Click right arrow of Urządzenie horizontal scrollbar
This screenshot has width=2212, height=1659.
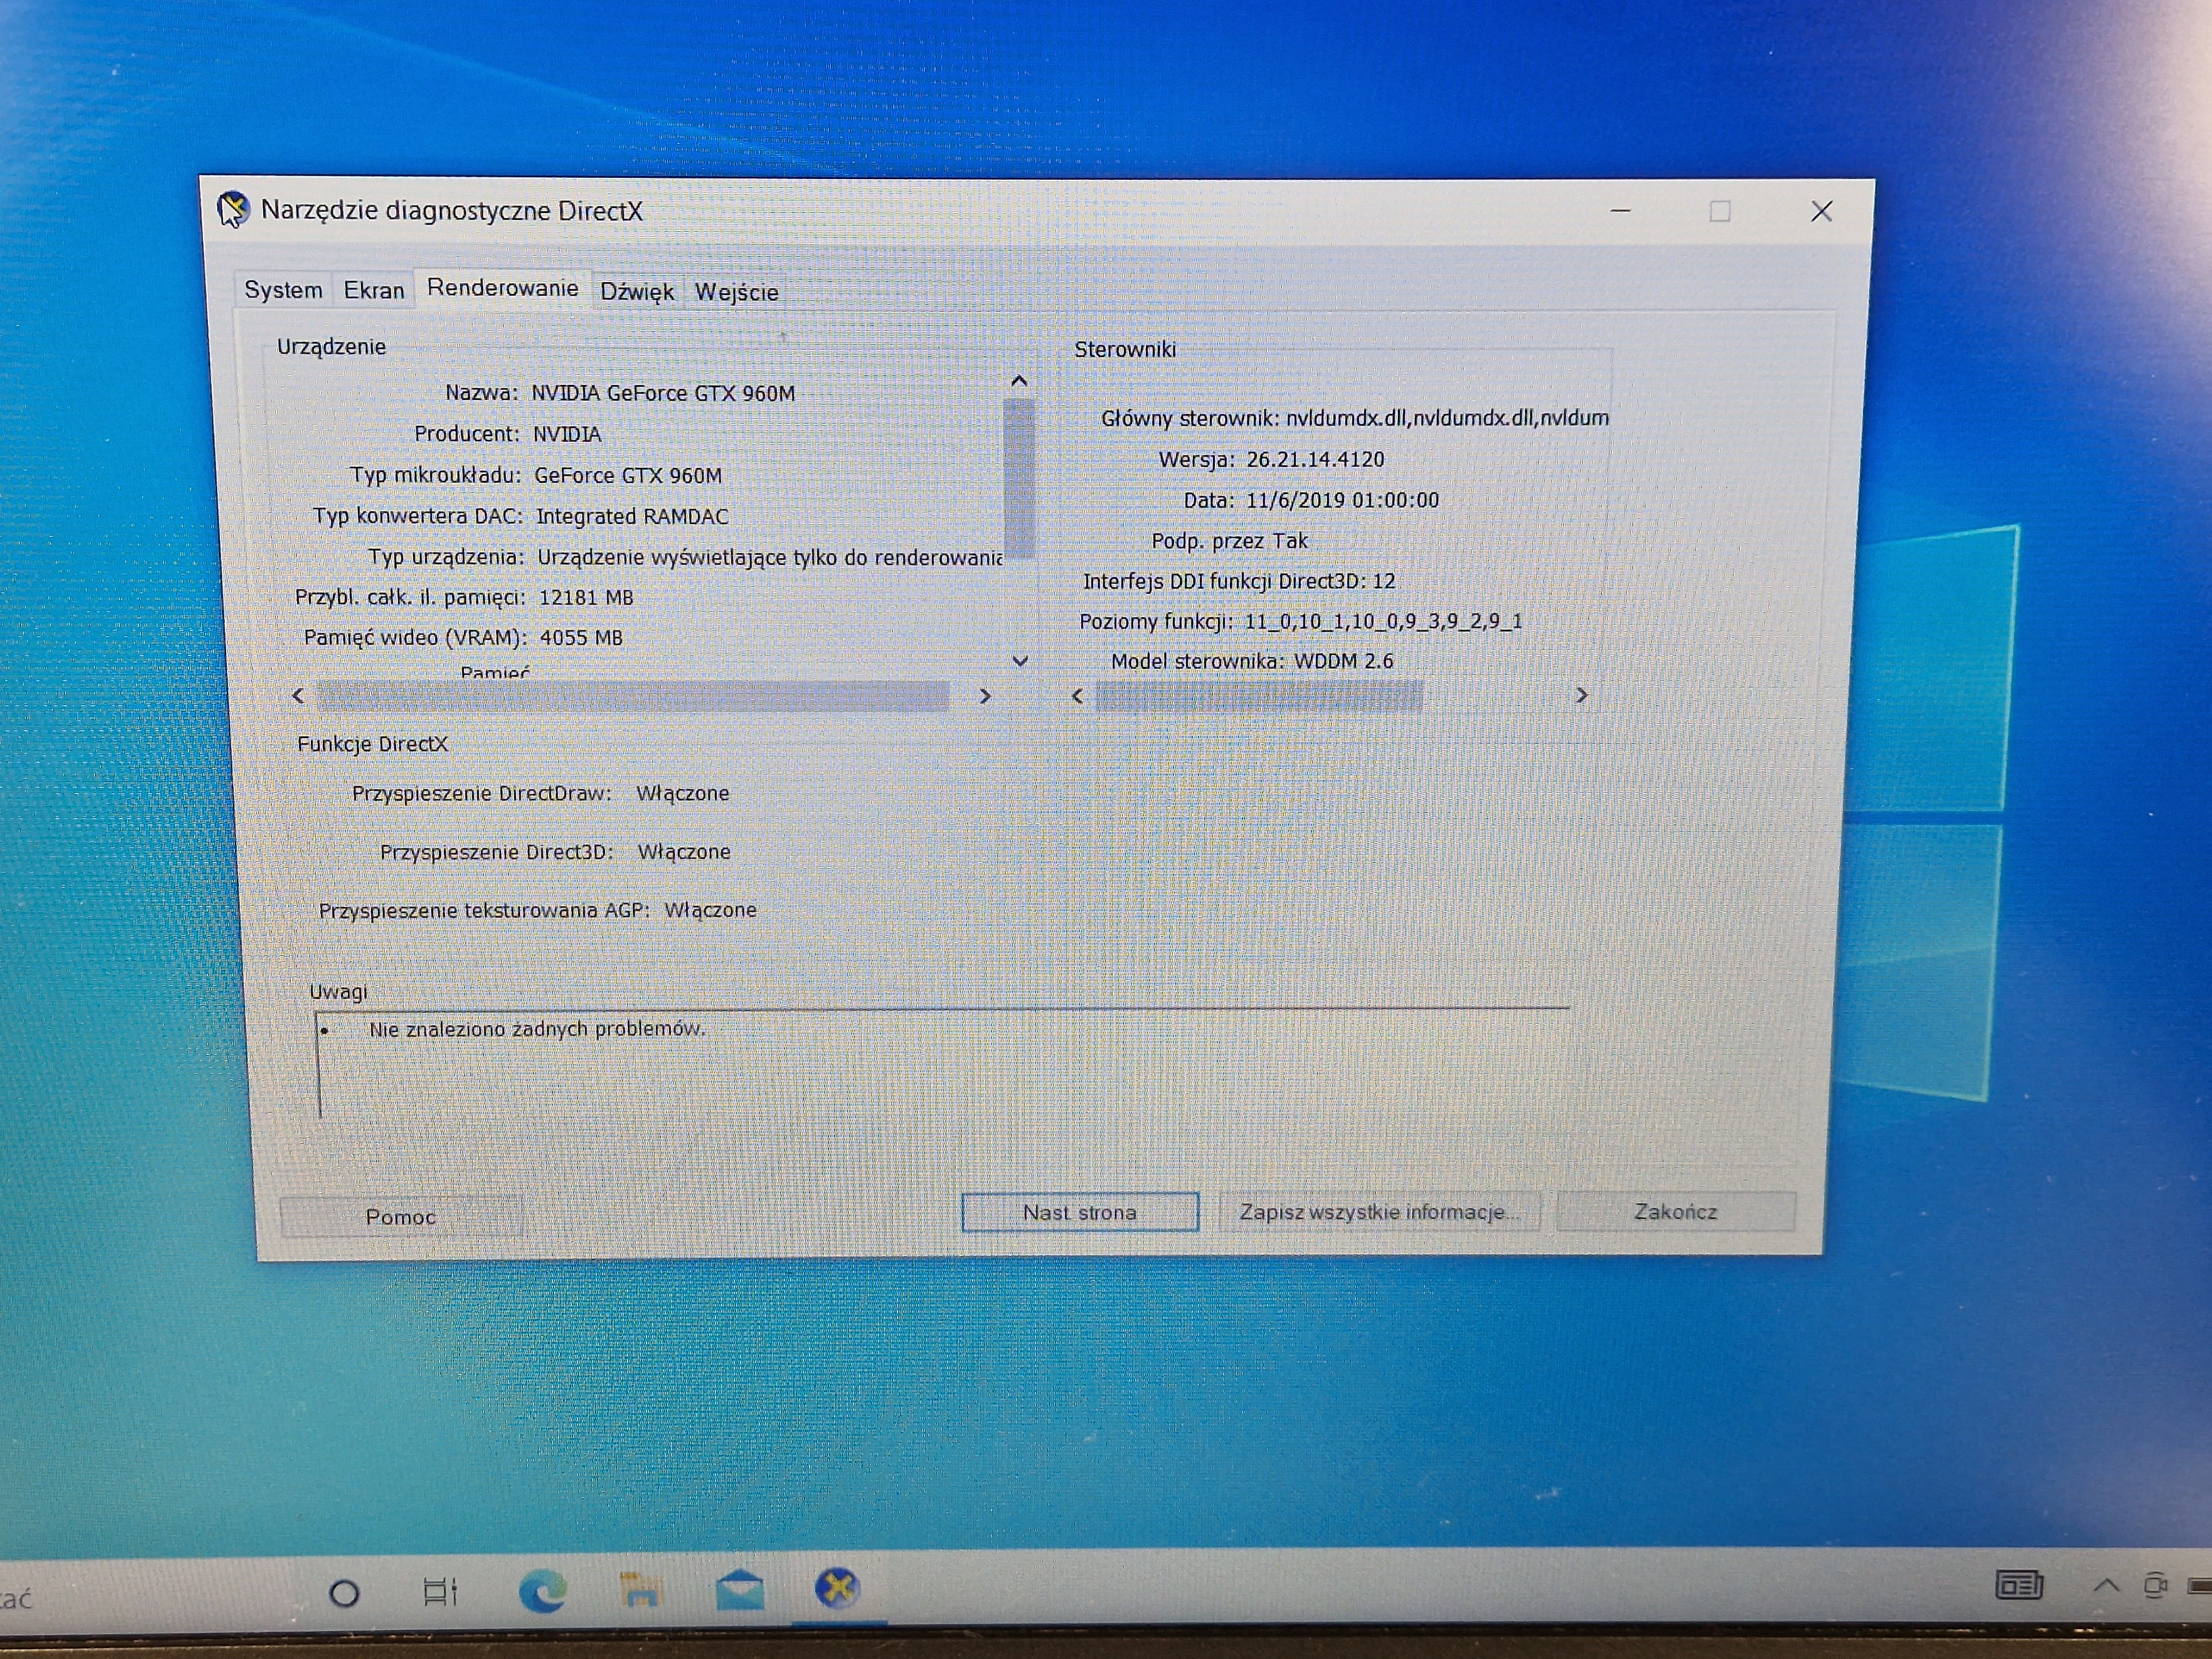tap(985, 695)
